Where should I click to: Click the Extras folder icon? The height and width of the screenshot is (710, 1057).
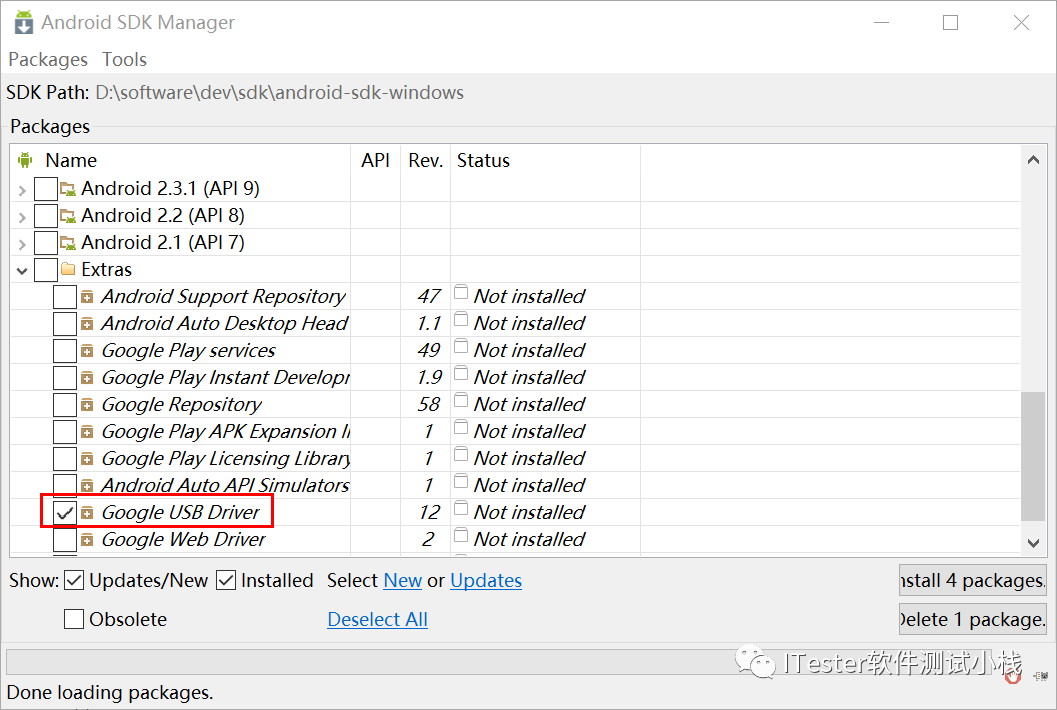pyautogui.click(x=68, y=270)
